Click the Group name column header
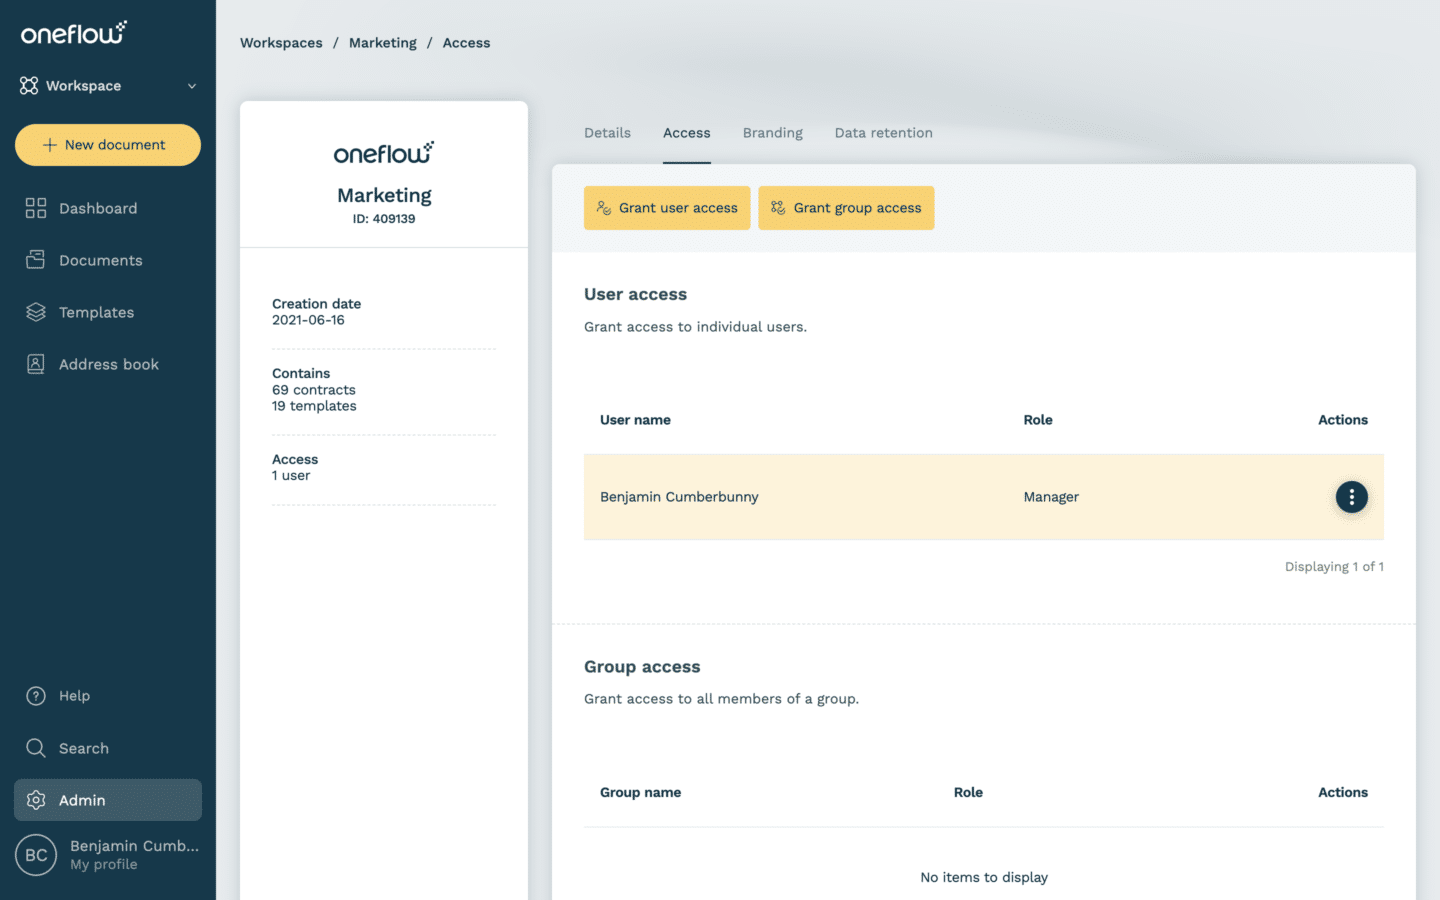1440x900 pixels. [x=640, y=792]
